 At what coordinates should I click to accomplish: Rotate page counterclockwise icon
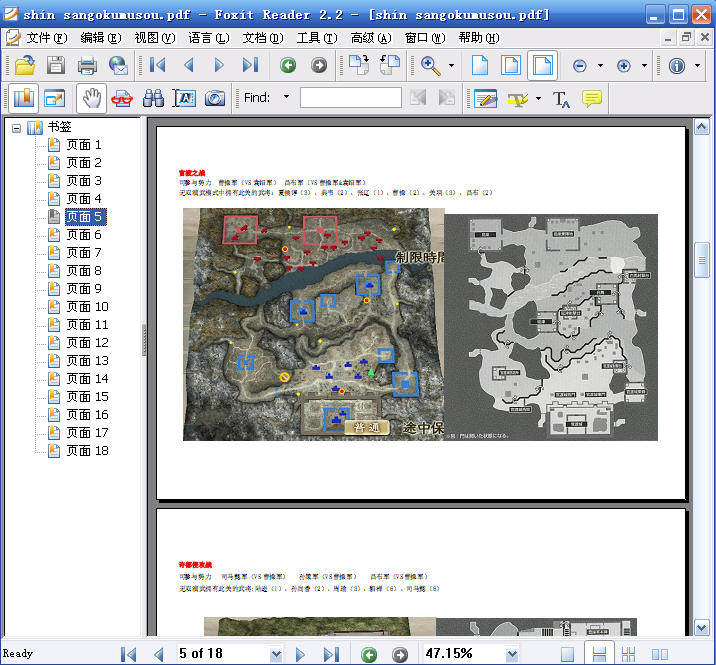pos(390,65)
